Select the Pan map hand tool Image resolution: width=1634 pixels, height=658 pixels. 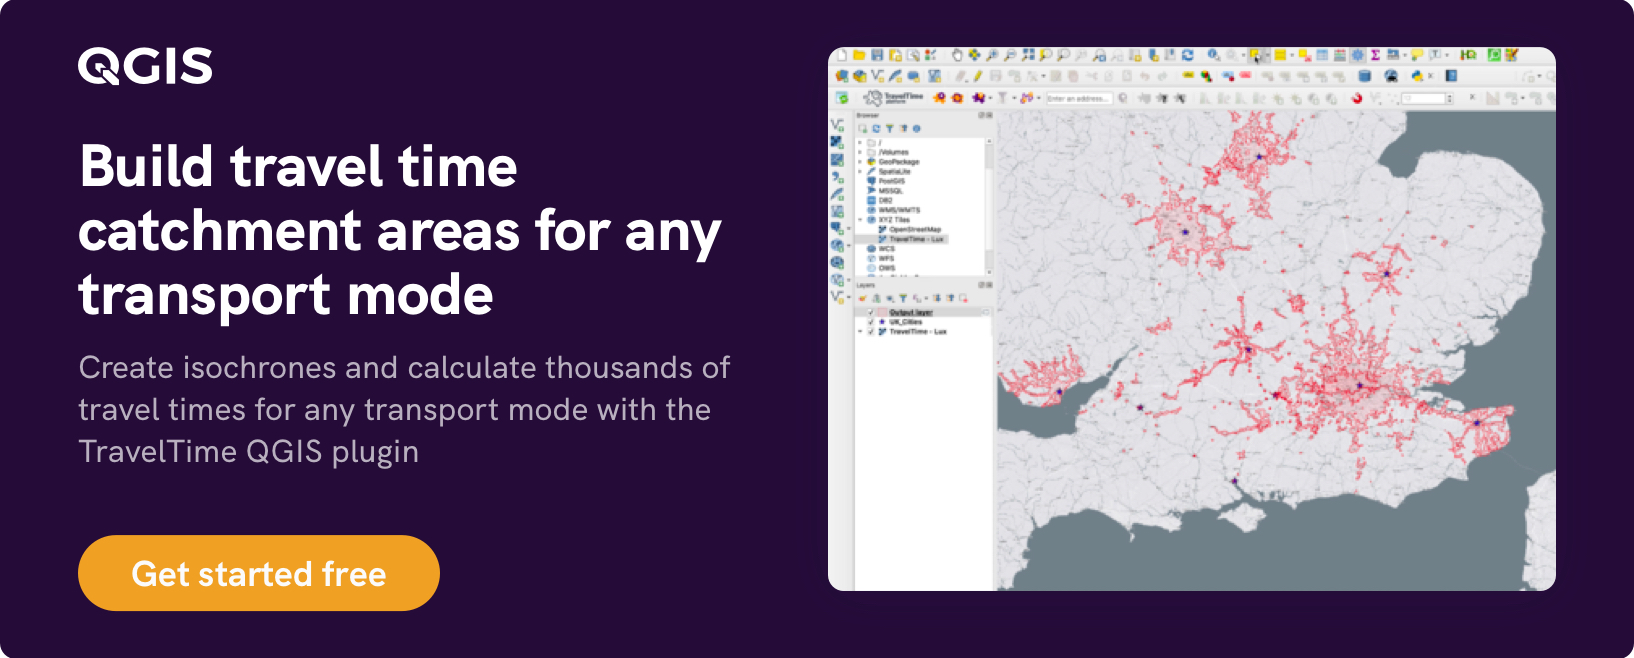pyautogui.click(x=957, y=55)
